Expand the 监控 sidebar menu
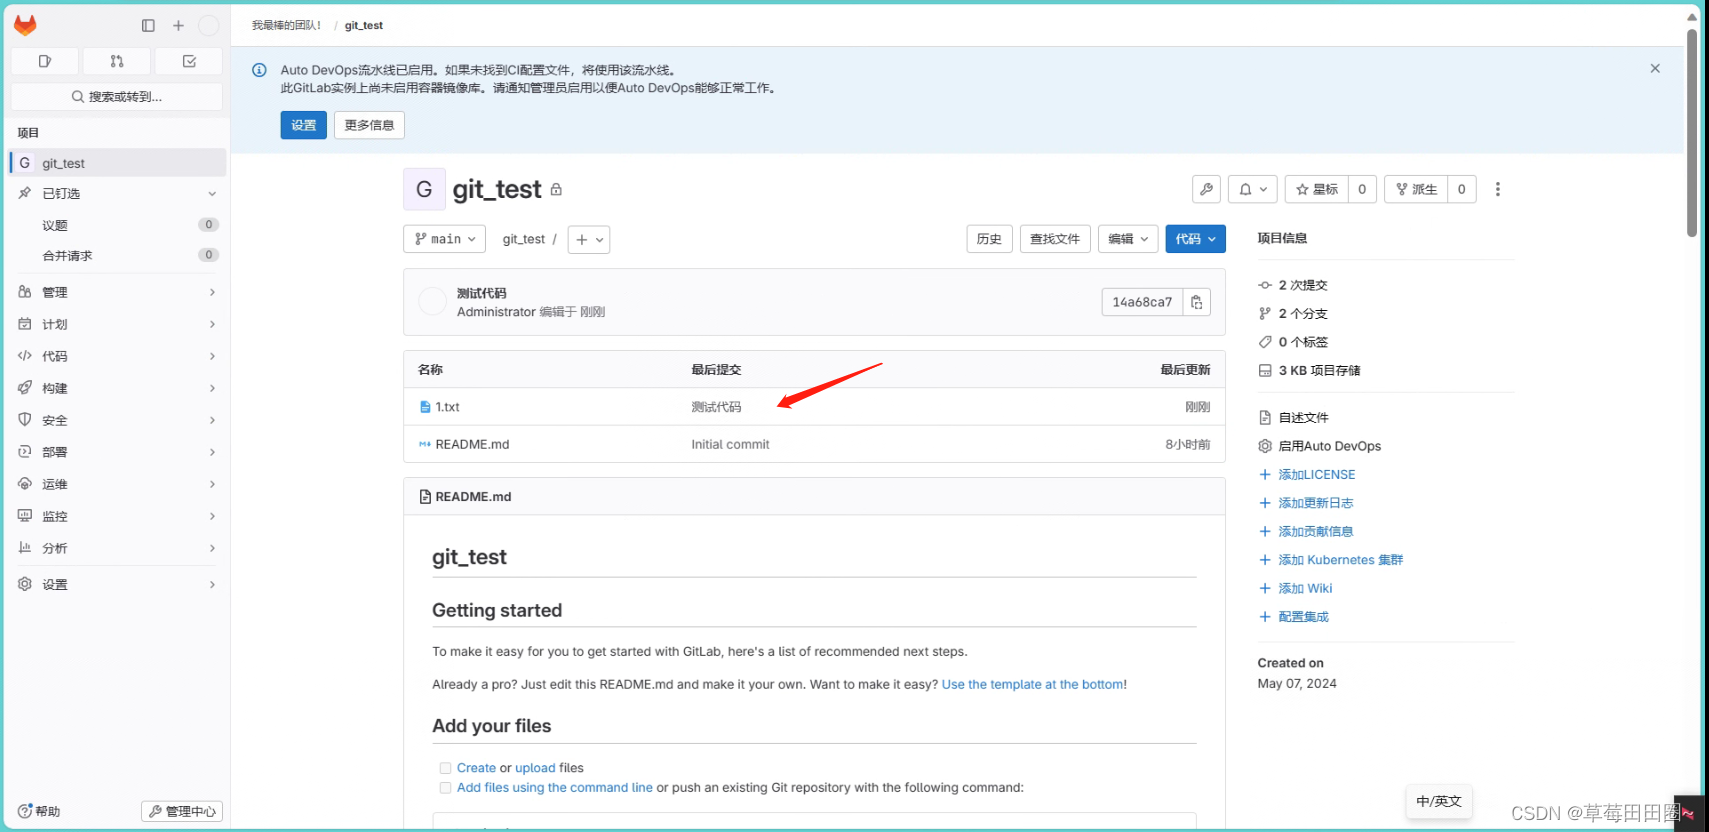The image size is (1709, 832). 117,516
